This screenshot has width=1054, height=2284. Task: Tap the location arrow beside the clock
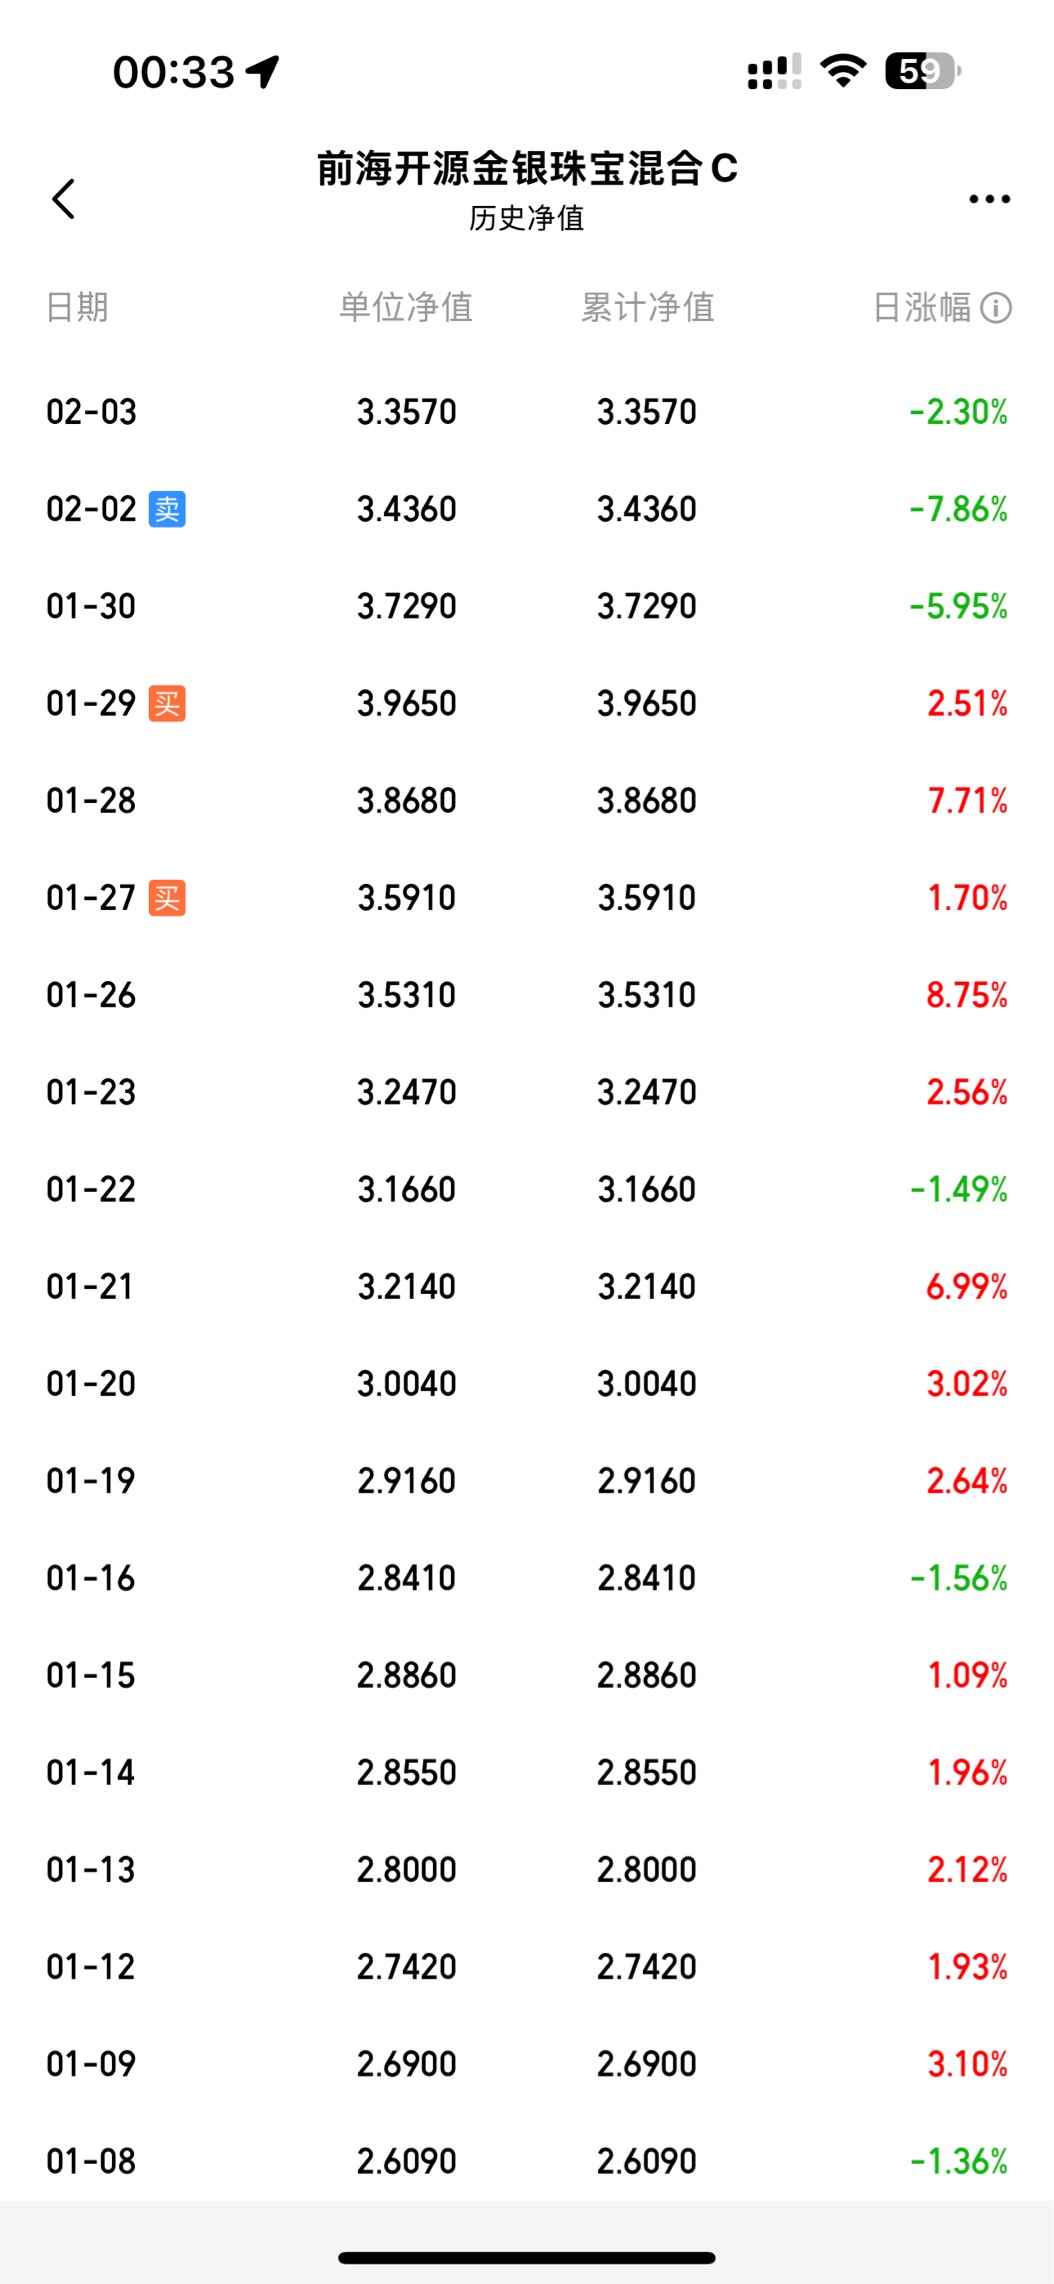tap(264, 71)
